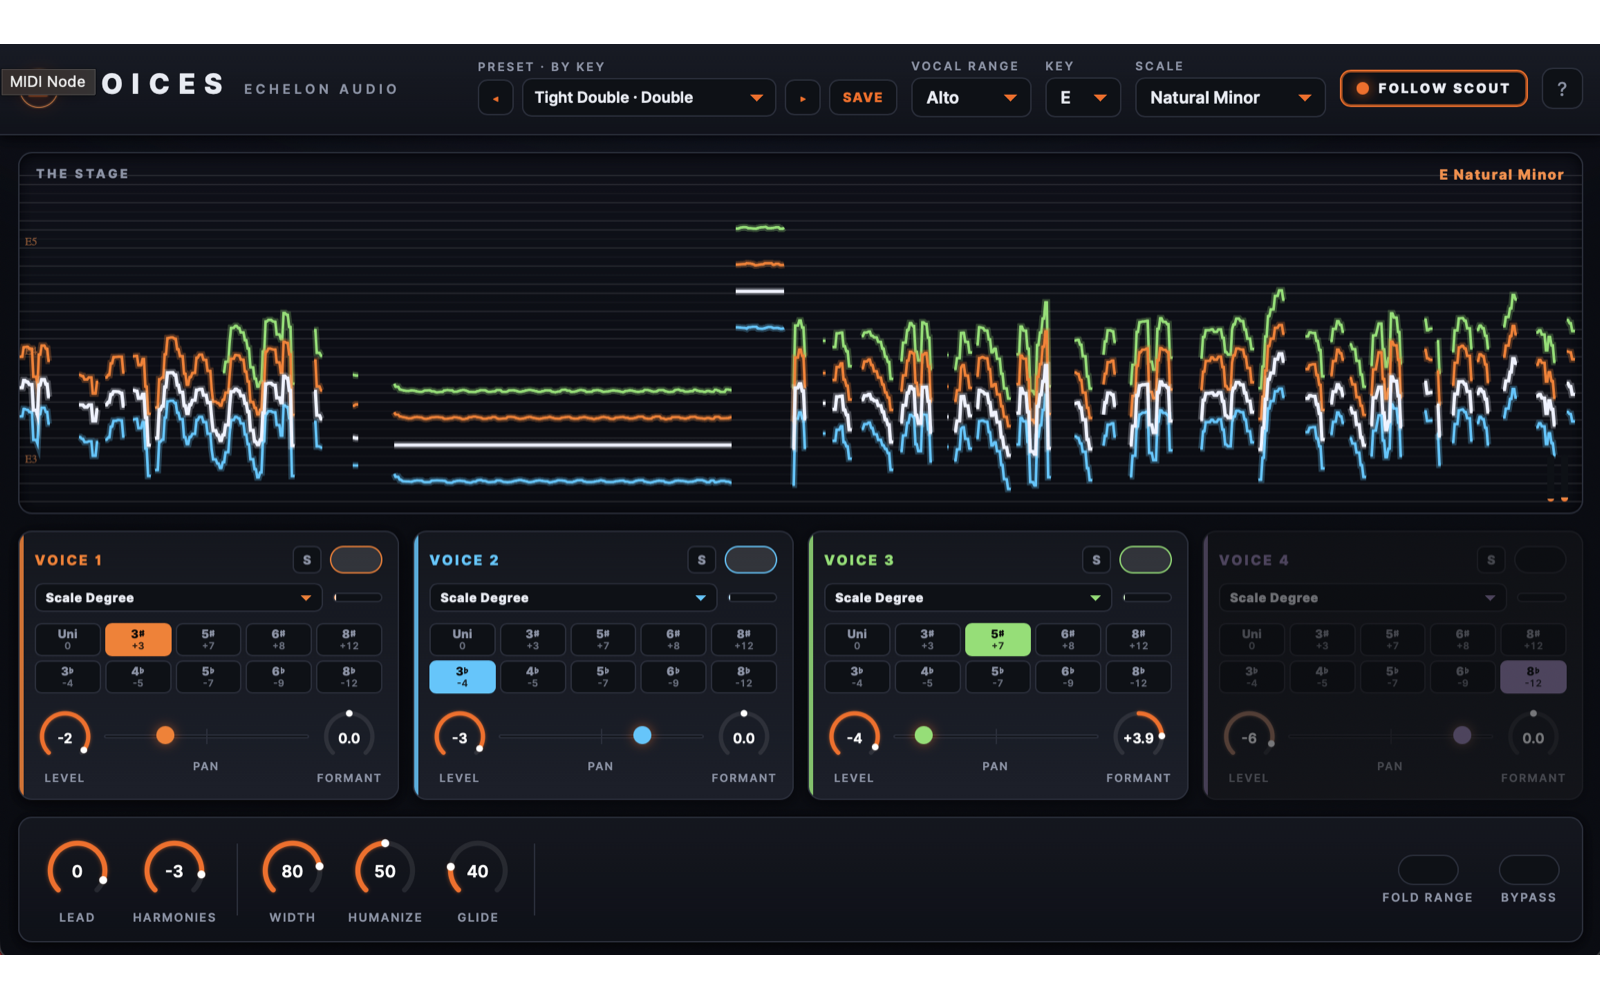Open the Vocal Range Alto dropdown
The width and height of the screenshot is (1600, 1000).
tap(971, 98)
